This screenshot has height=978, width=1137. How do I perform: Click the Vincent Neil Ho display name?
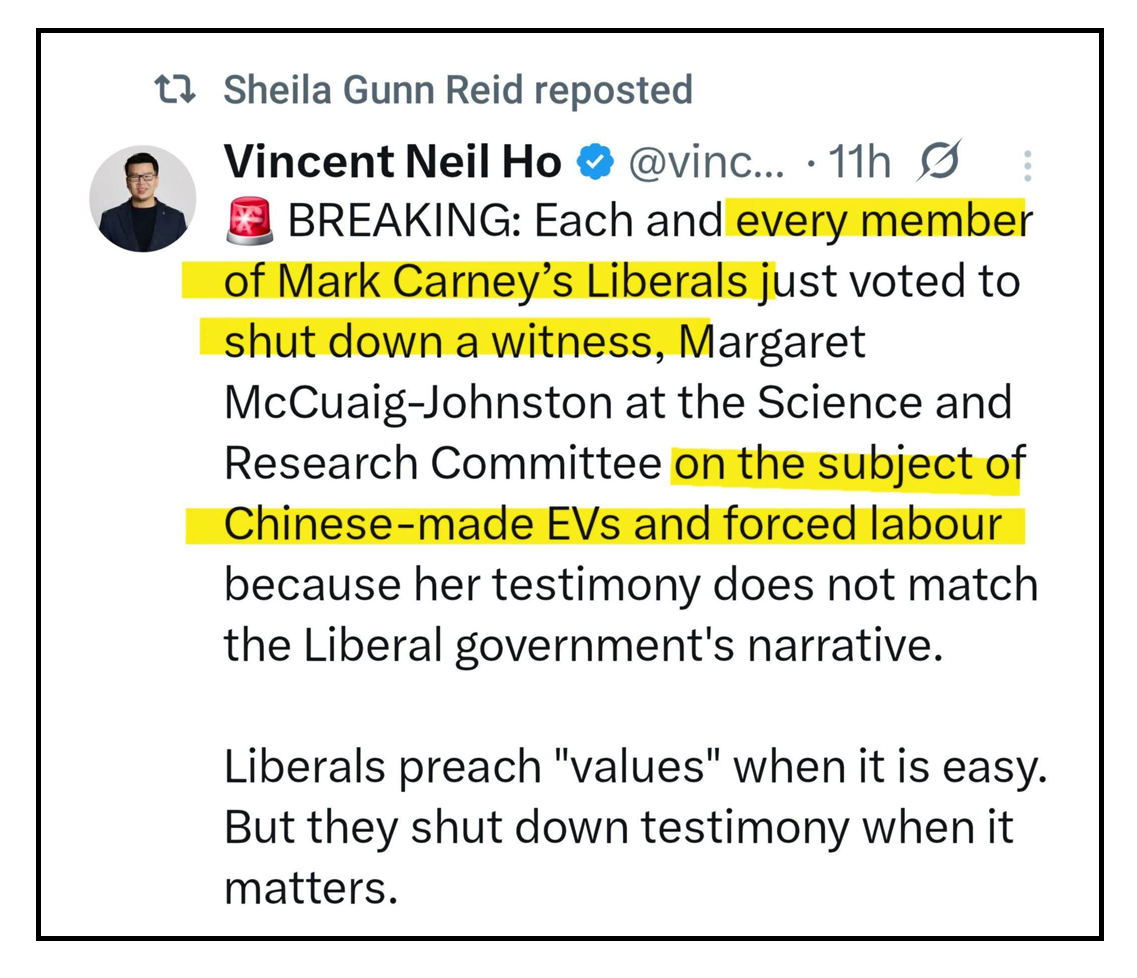[392, 162]
